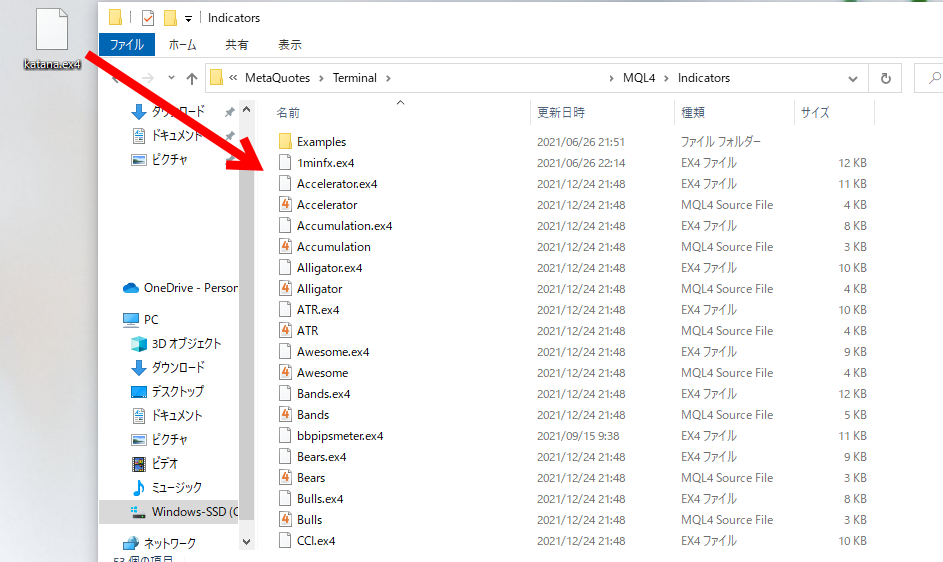
Task: Select ネットワーク in the navigation pane
Action: point(168,544)
